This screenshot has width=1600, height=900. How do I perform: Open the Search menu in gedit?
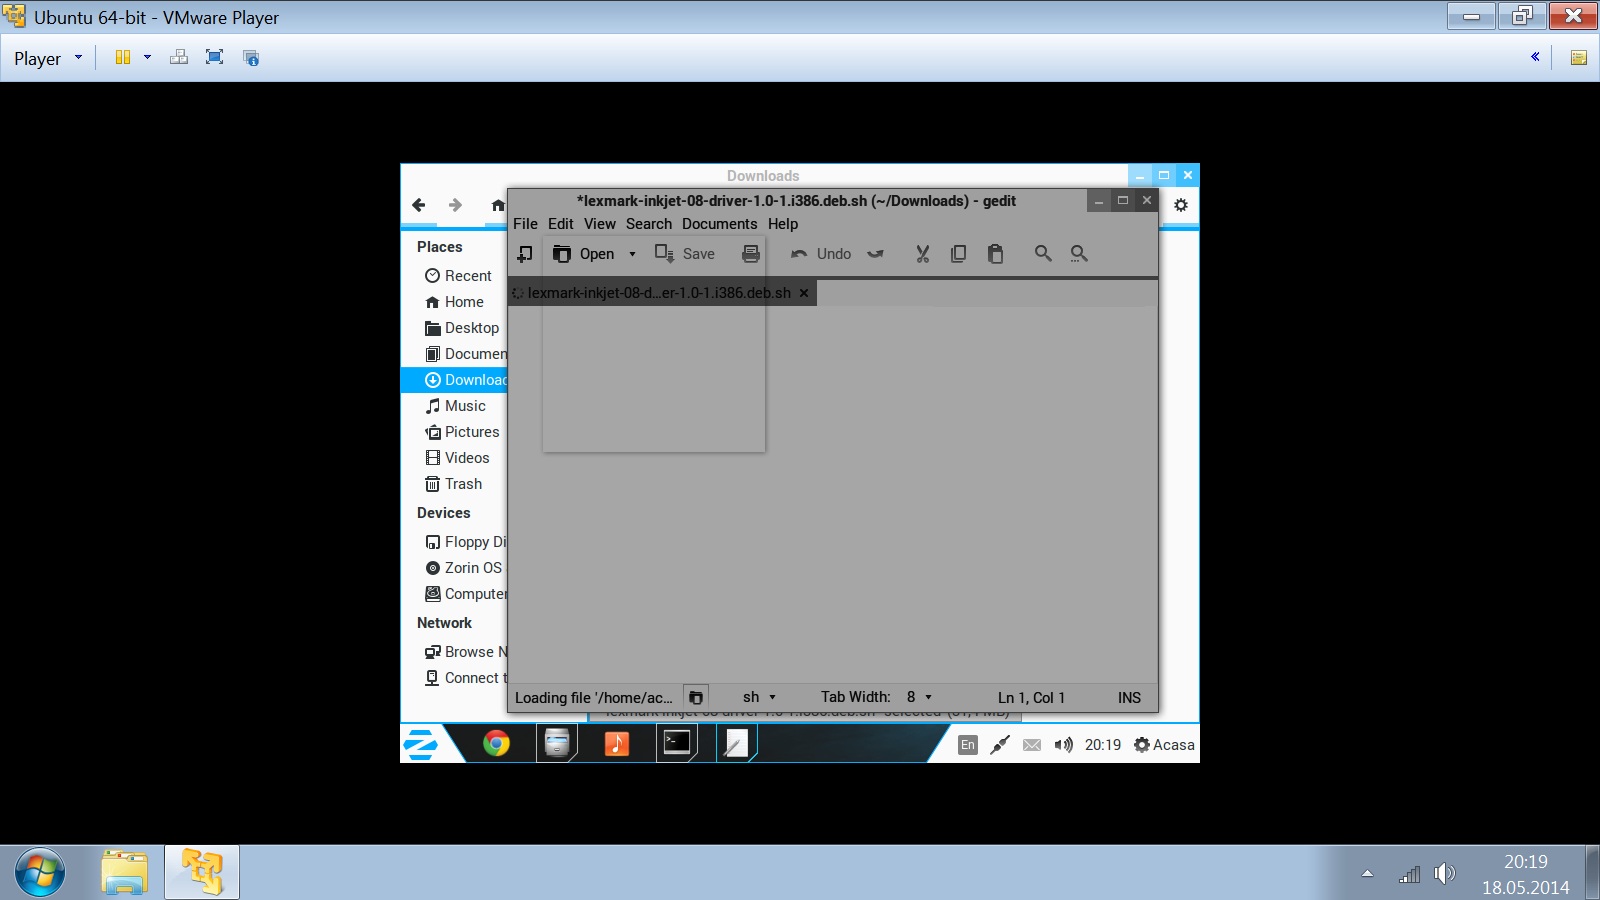point(648,224)
